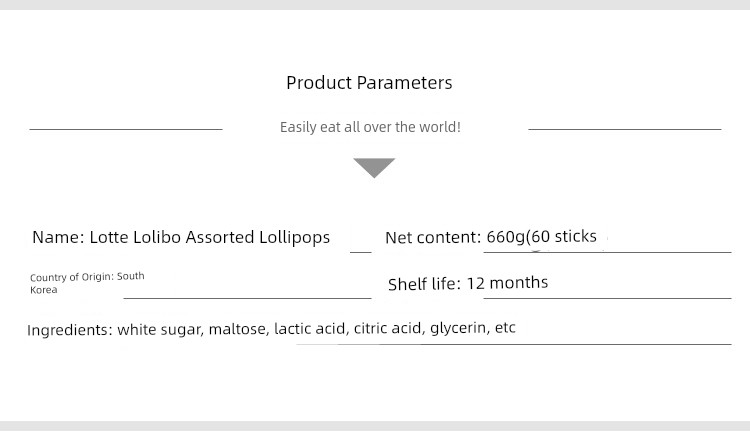Click the 660g(60 sticks value
This screenshot has width=750, height=433.
click(541, 236)
